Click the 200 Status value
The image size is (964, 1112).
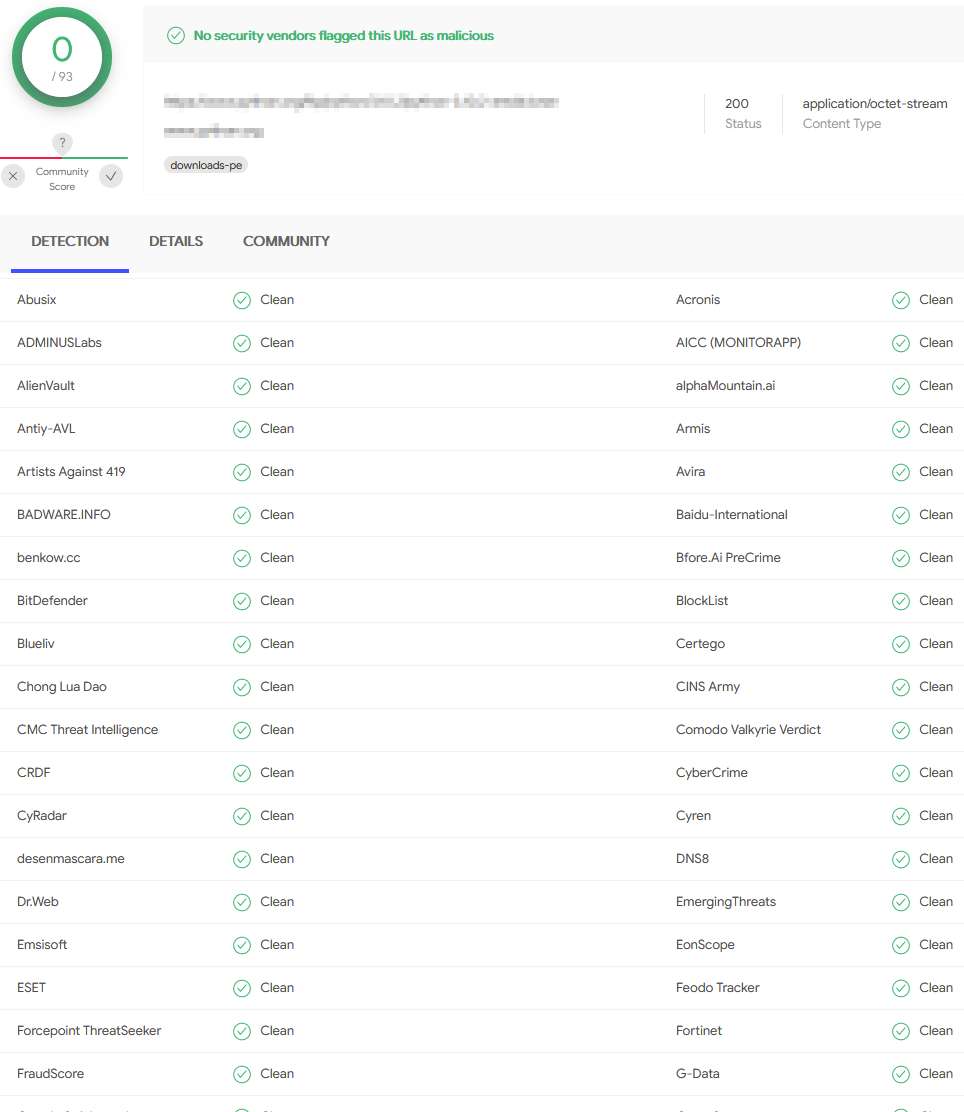[x=736, y=104]
